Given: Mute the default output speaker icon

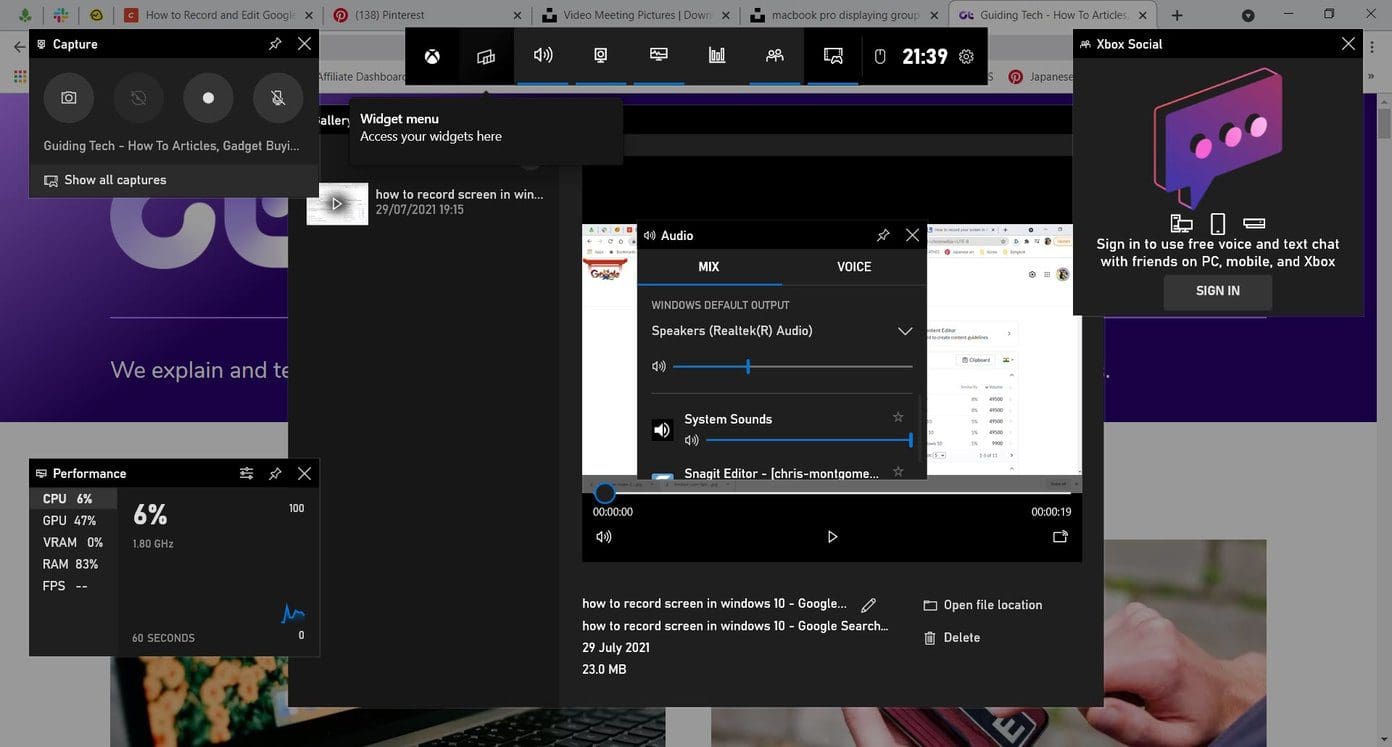Looking at the screenshot, I should (x=659, y=366).
